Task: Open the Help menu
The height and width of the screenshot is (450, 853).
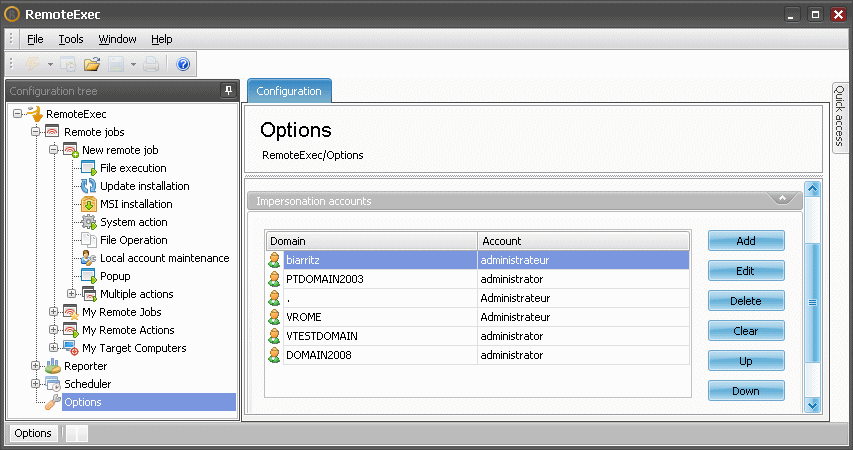Action: point(162,39)
